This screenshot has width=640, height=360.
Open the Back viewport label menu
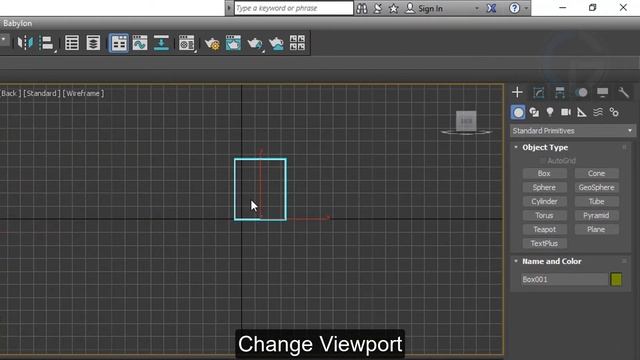pos(10,93)
